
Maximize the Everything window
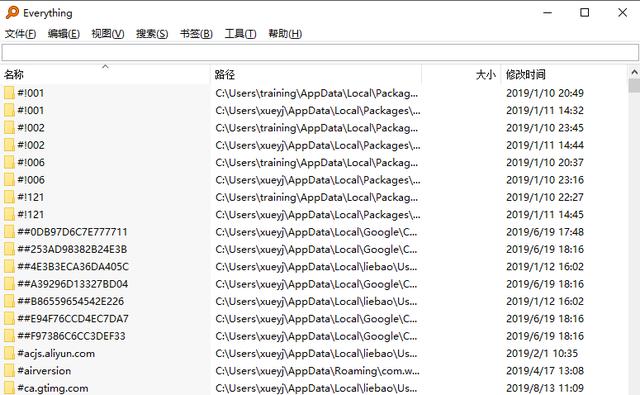coord(584,13)
